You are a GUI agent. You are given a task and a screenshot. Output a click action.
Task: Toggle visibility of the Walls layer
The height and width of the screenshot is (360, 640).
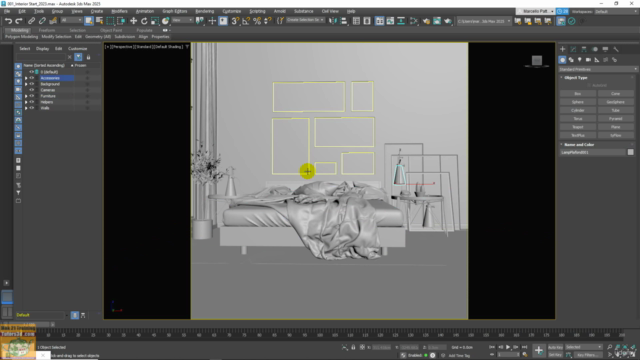coord(31,108)
